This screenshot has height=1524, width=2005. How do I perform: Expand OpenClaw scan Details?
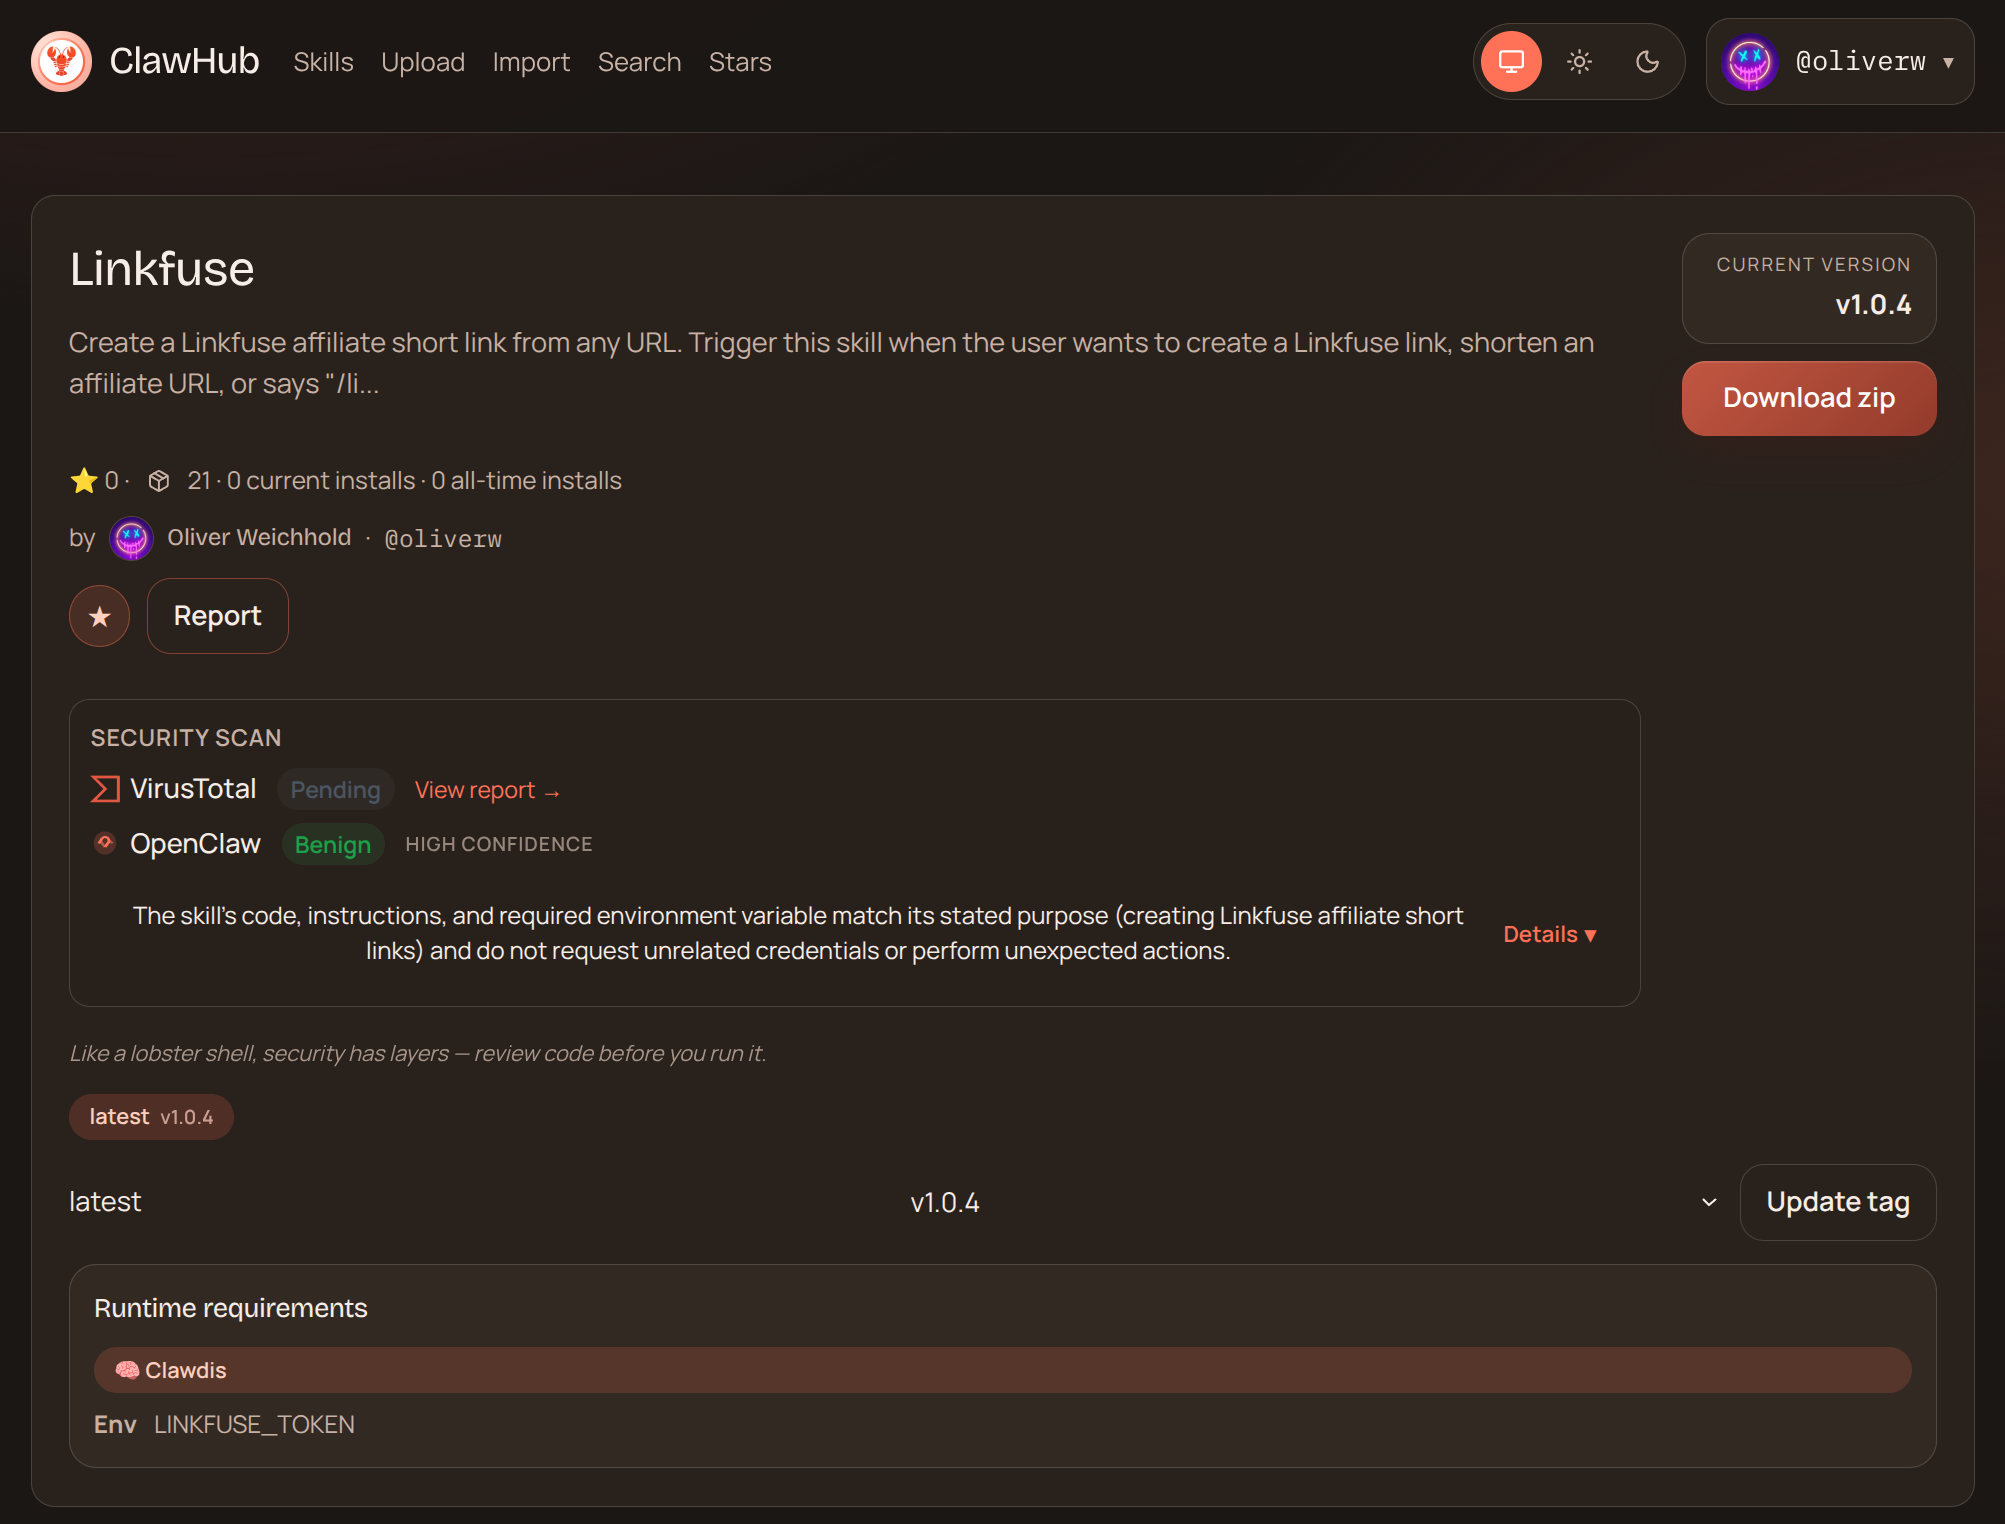point(1549,934)
